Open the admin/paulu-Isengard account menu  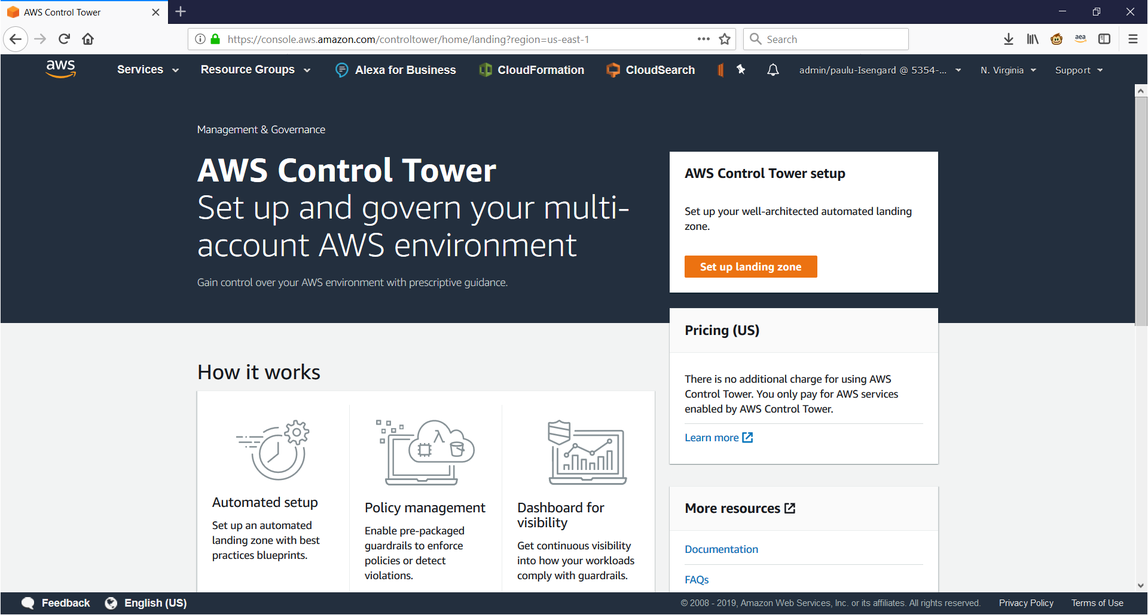(x=880, y=70)
